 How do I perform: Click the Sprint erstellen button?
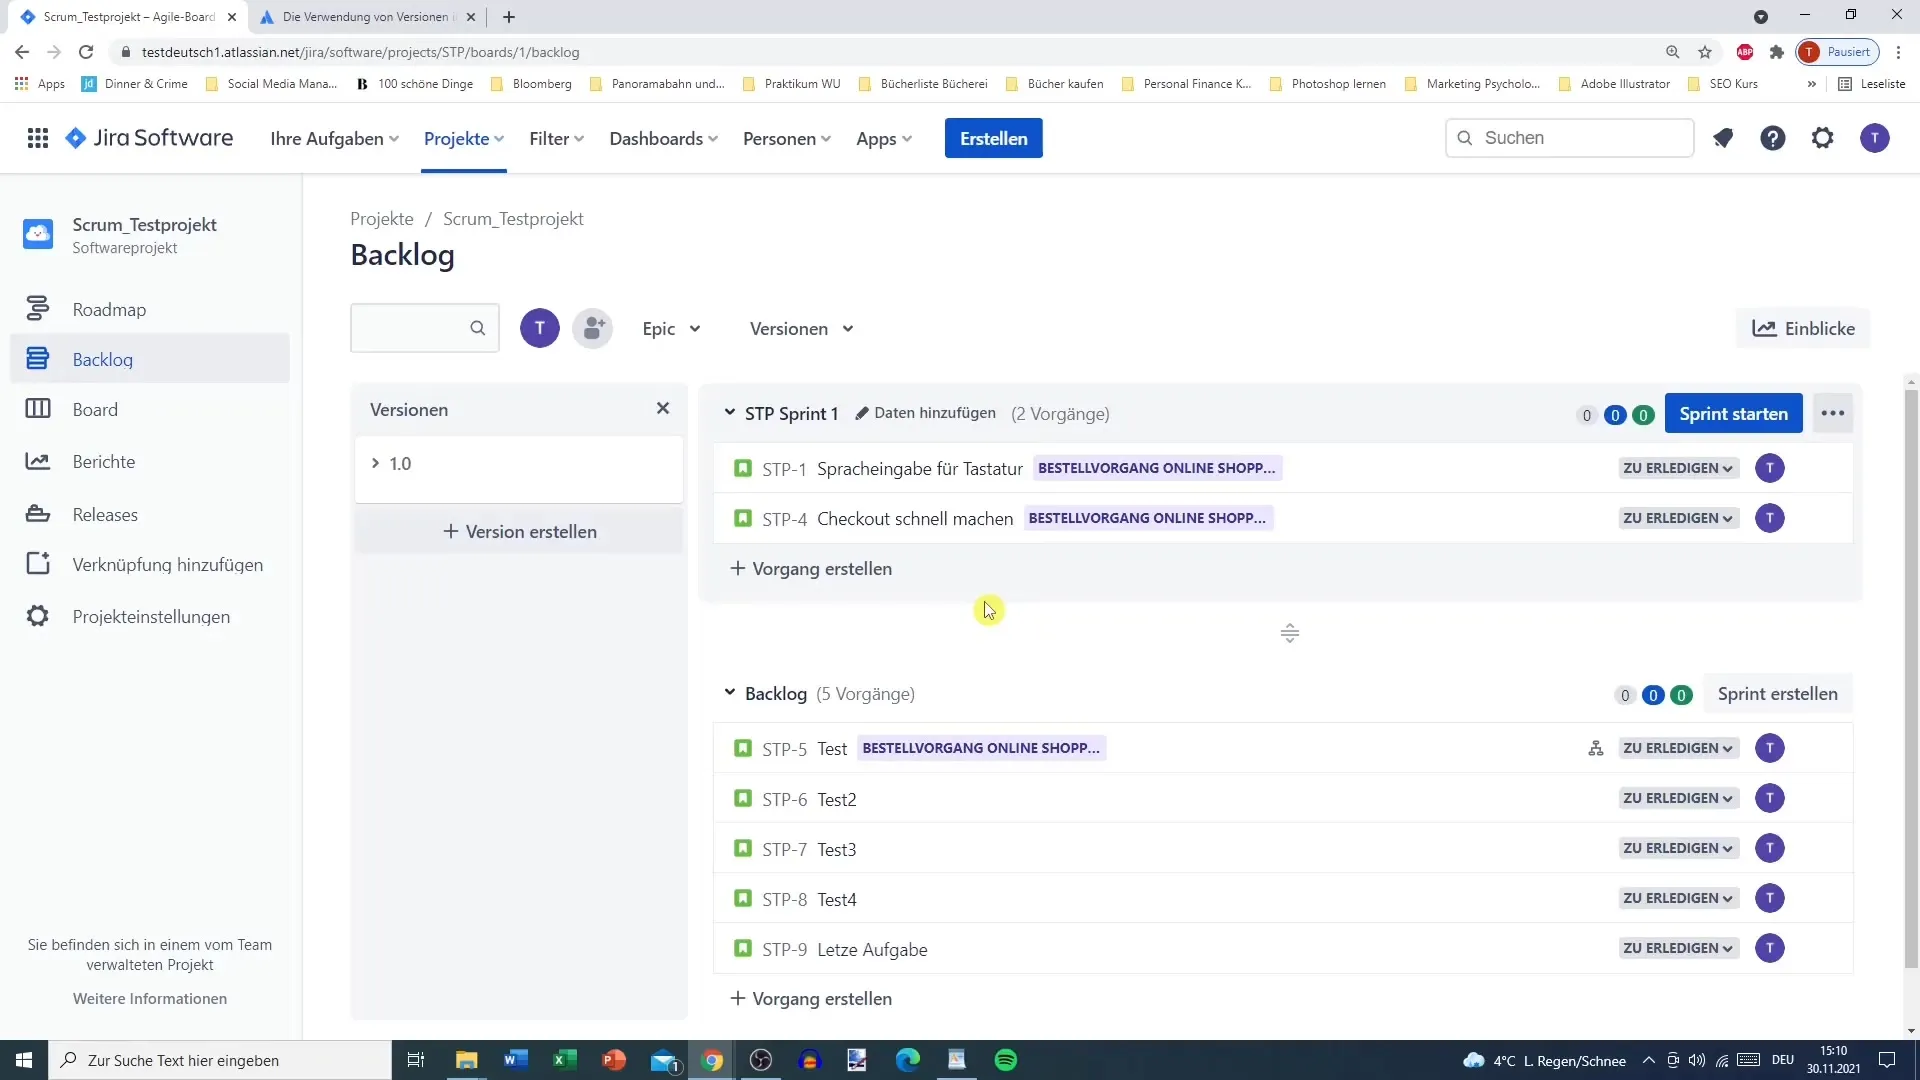pos(1777,693)
